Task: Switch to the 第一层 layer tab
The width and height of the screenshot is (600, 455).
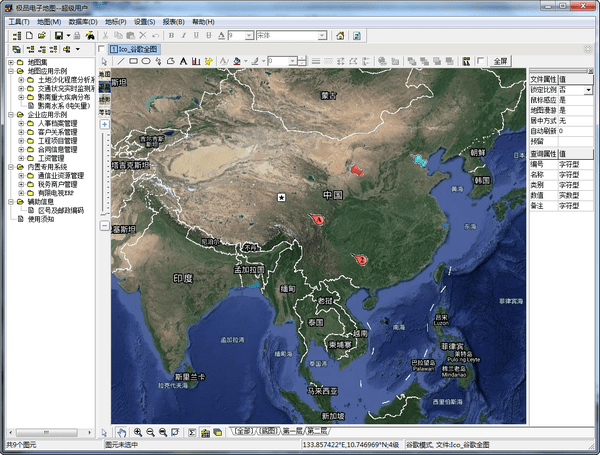Action: click(x=292, y=432)
